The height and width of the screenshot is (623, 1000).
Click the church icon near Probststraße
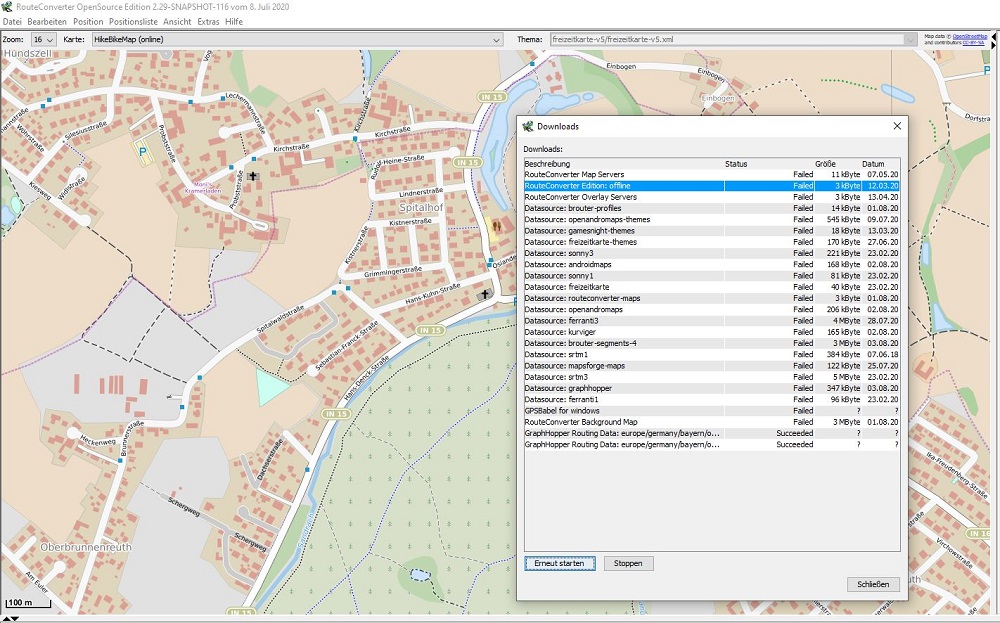[x=253, y=176]
